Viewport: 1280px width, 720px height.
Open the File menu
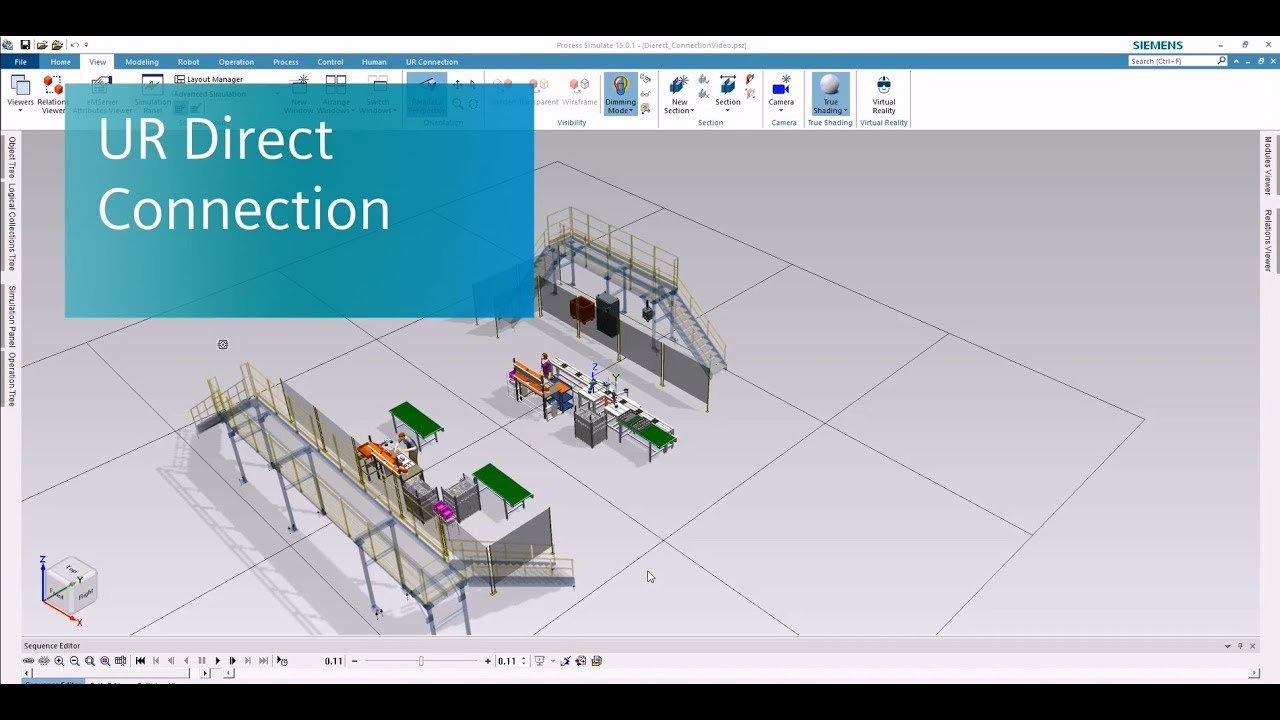point(20,62)
